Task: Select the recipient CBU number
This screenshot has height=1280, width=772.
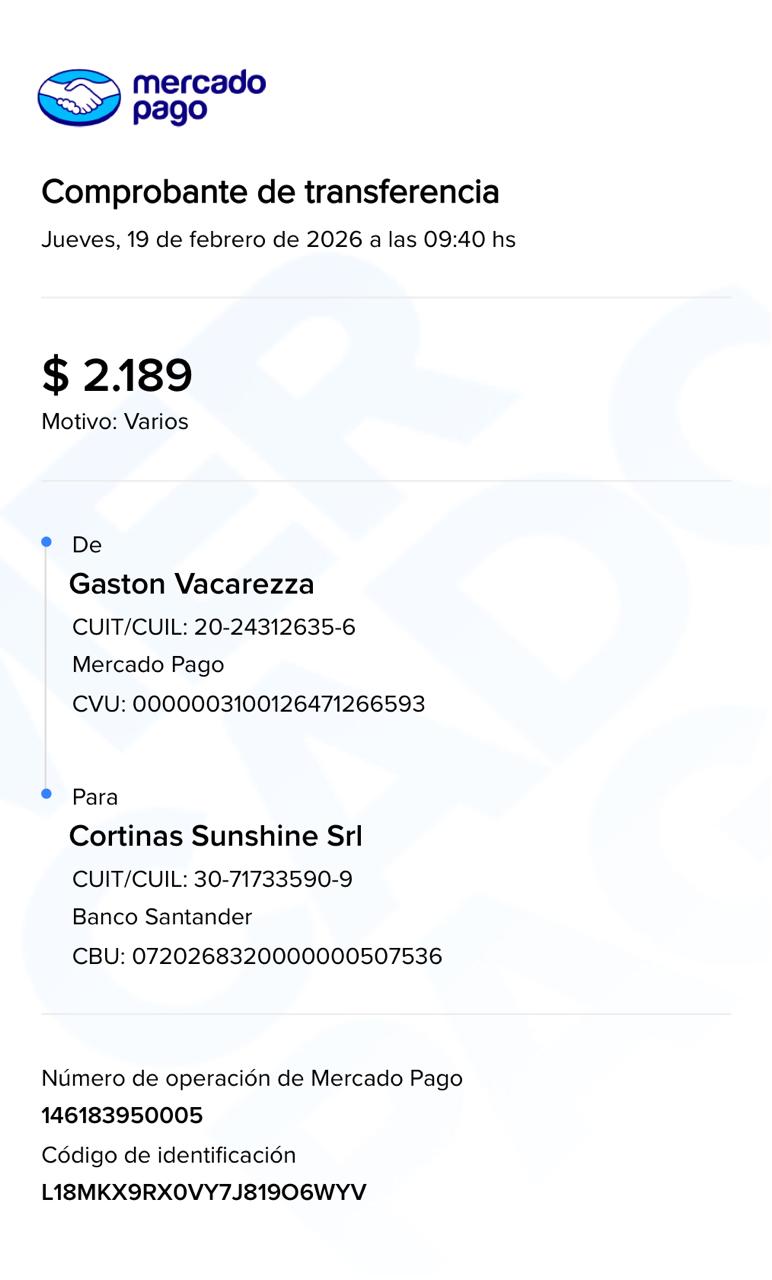Action: [257, 956]
